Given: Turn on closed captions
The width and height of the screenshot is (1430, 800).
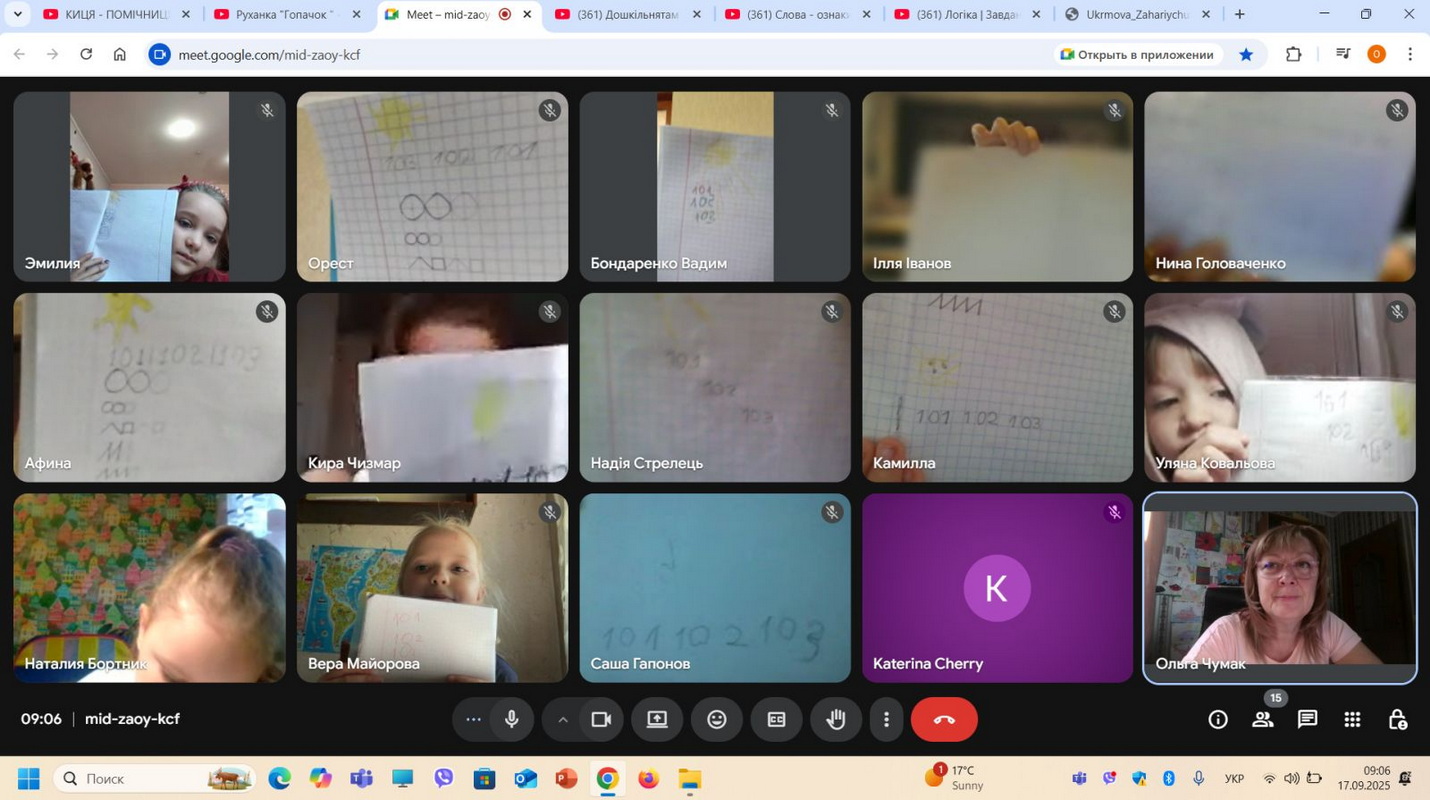Looking at the screenshot, I should (776, 719).
